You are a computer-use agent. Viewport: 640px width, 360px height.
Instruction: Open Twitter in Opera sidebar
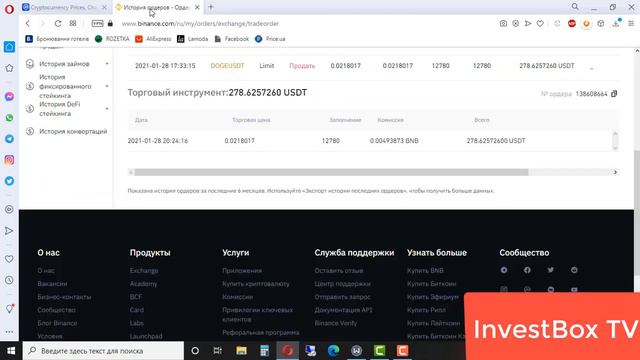[x=9, y=181]
